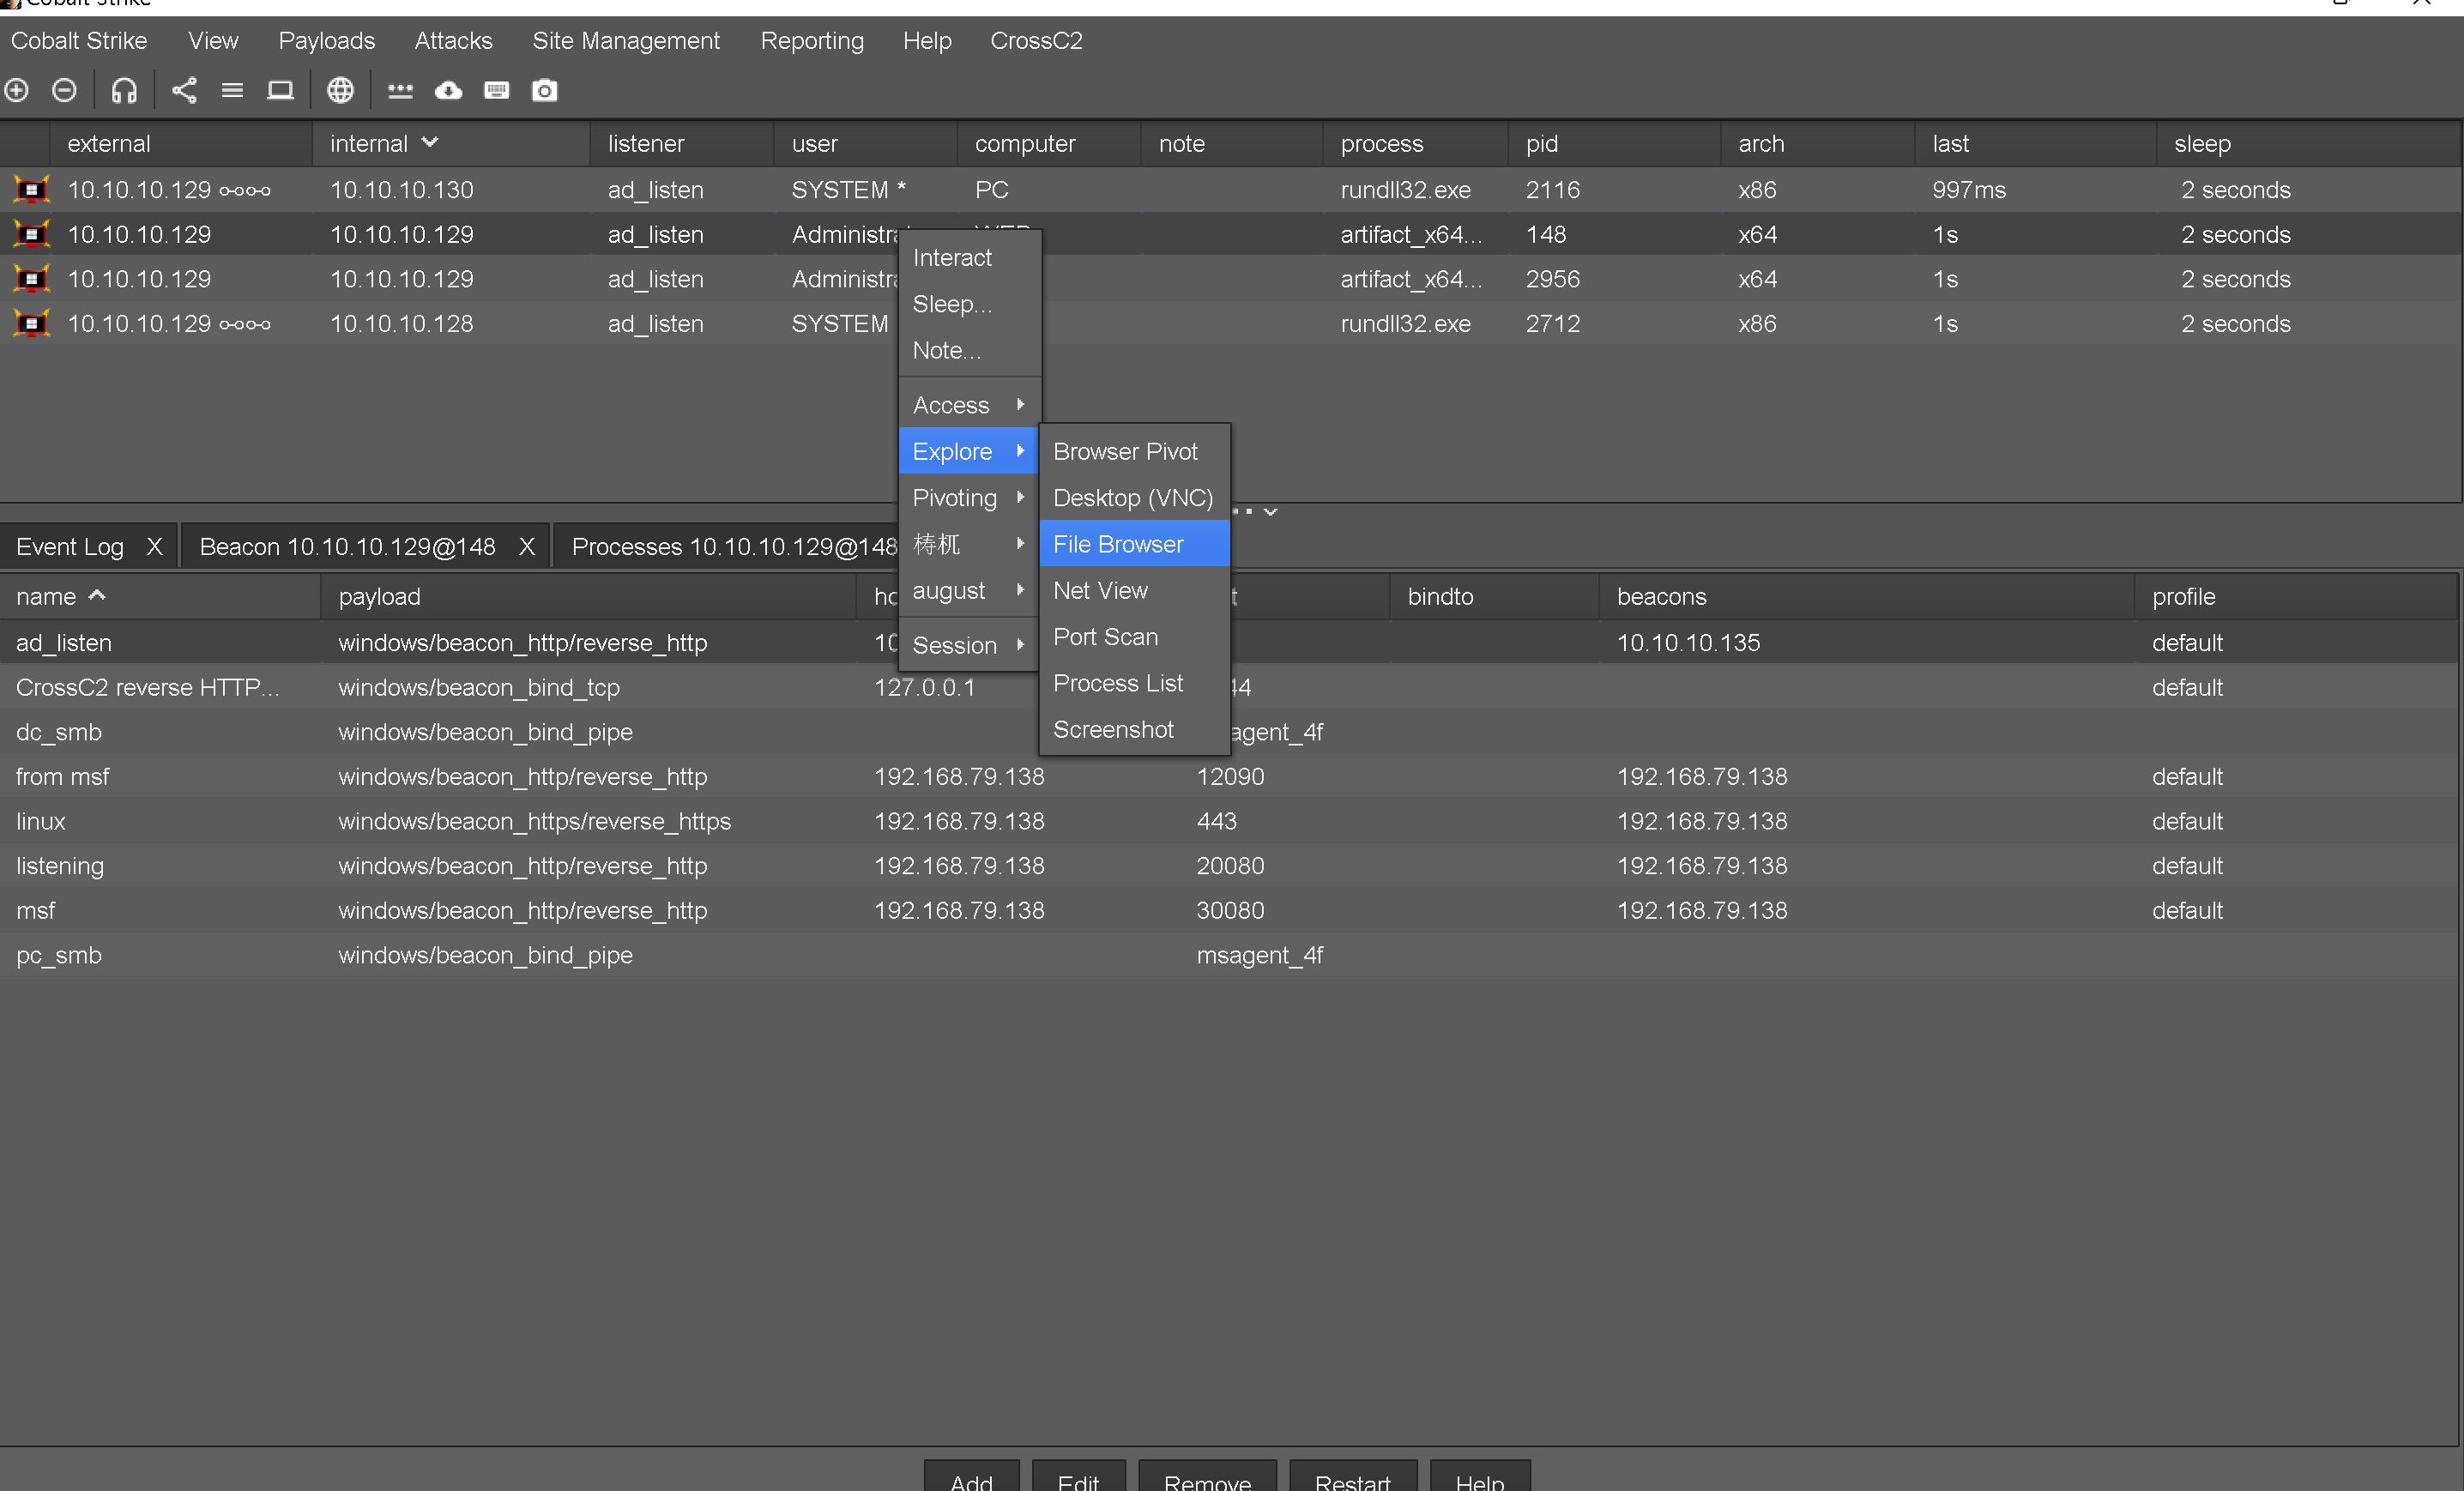Viewport: 2464px width, 1491px height.
Task: View credentials with the asterisks icon
Action: (x=400, y=91)
